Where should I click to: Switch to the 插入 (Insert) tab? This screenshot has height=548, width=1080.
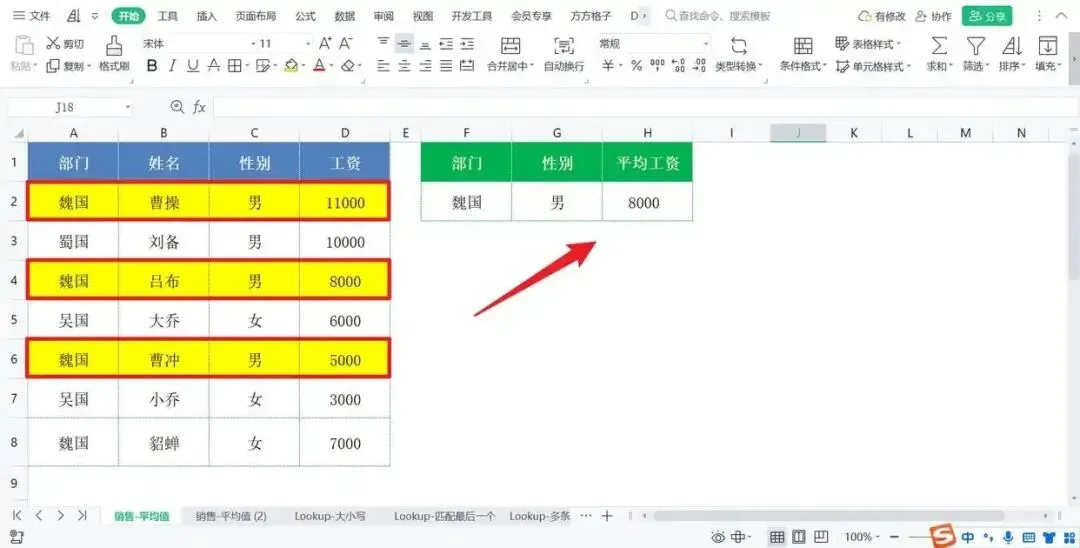point(207,15)
